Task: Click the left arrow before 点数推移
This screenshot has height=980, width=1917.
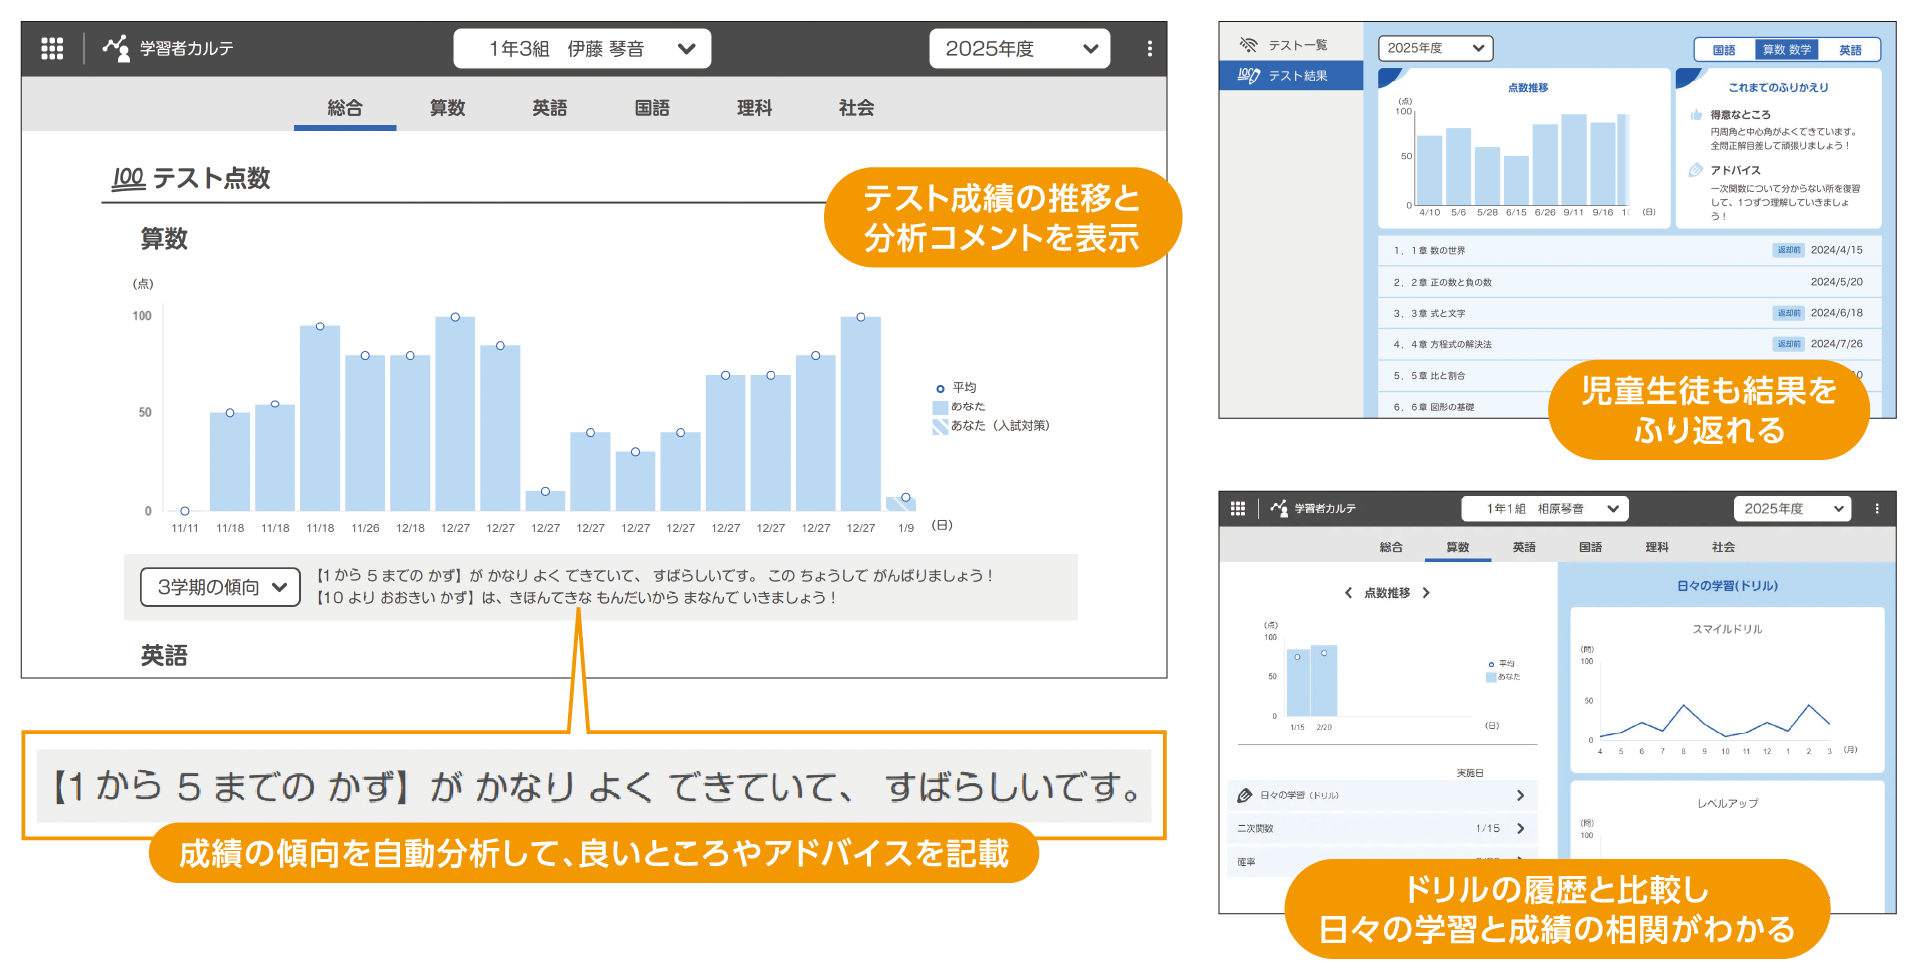Action: click(1348, 593)
